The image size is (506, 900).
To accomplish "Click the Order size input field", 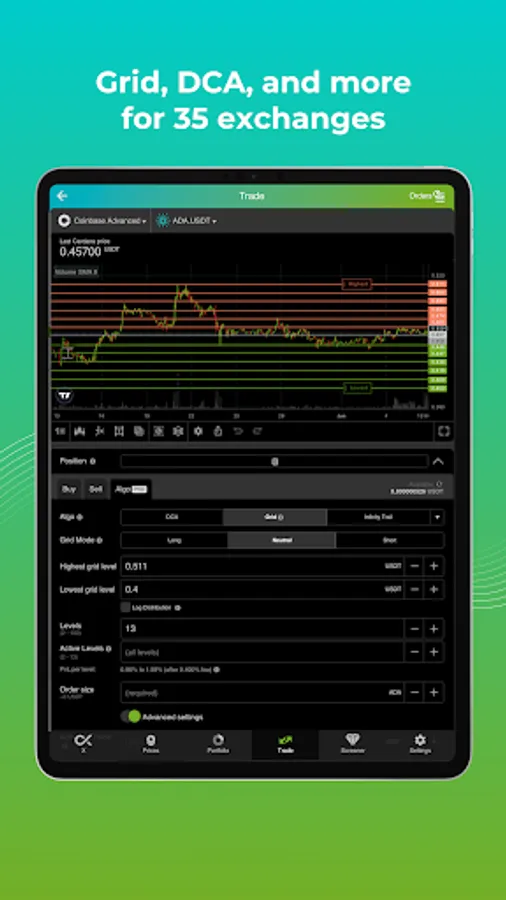I will tap(262, 693).
